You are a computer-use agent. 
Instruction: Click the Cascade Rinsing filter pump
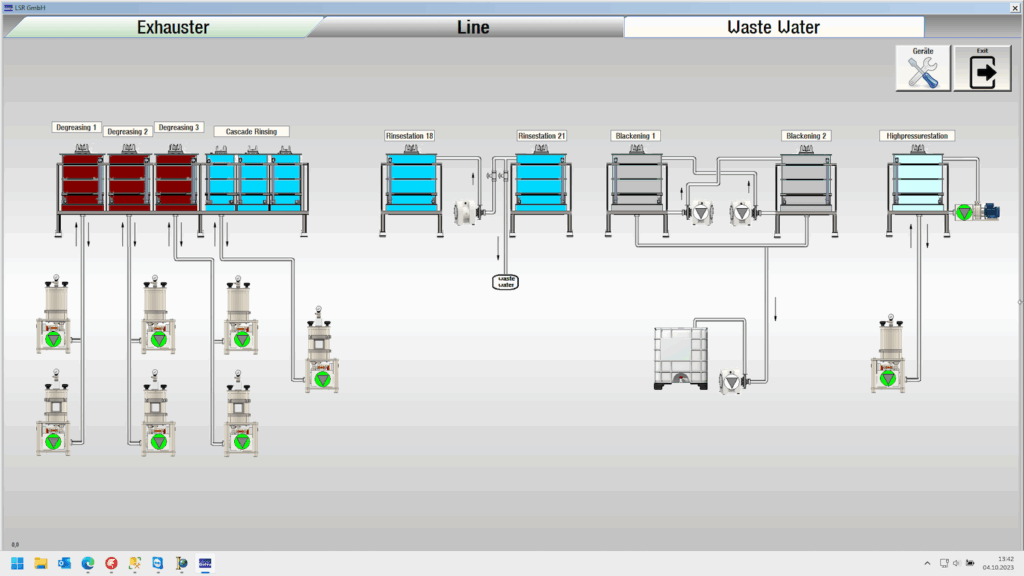click(x=322, y=350)
